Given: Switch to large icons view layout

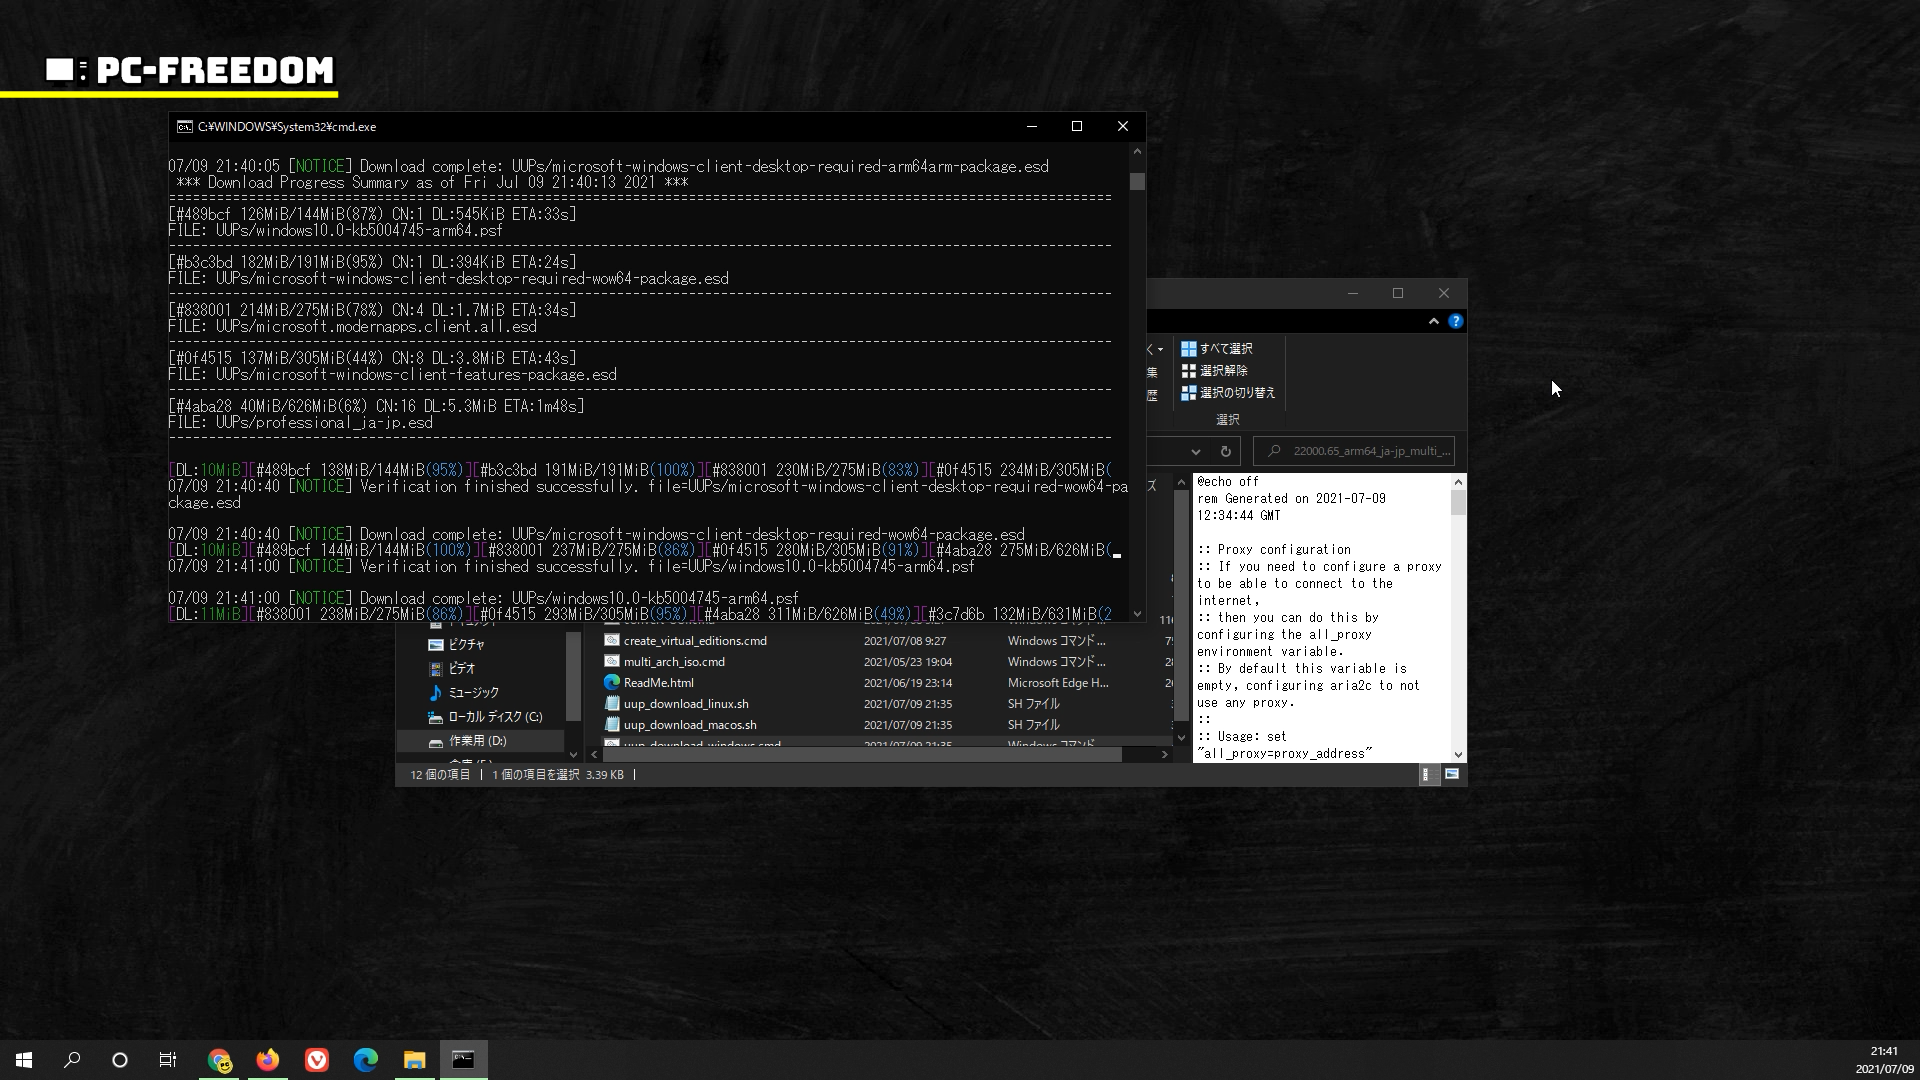Looking at the screenshot, I should tap(1452, 774).
